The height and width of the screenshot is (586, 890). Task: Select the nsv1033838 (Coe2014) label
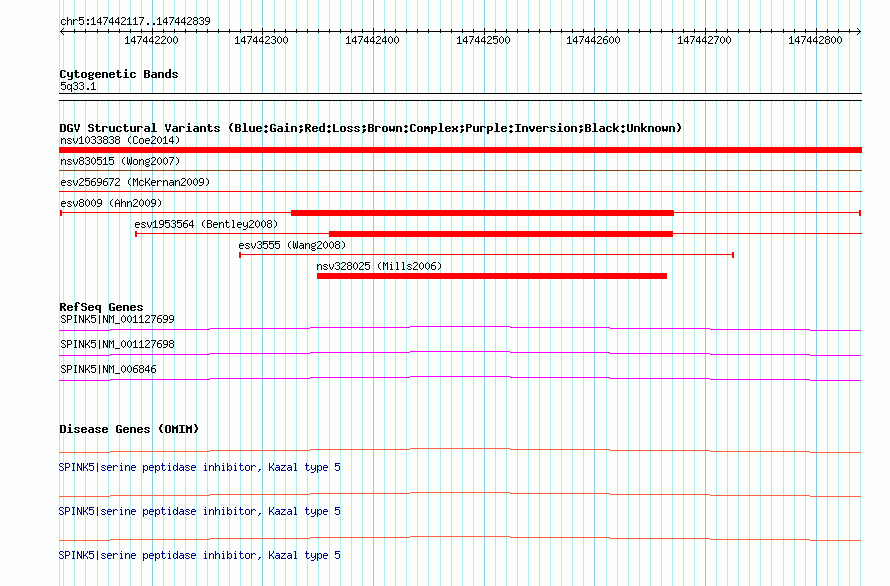[120, 140]
